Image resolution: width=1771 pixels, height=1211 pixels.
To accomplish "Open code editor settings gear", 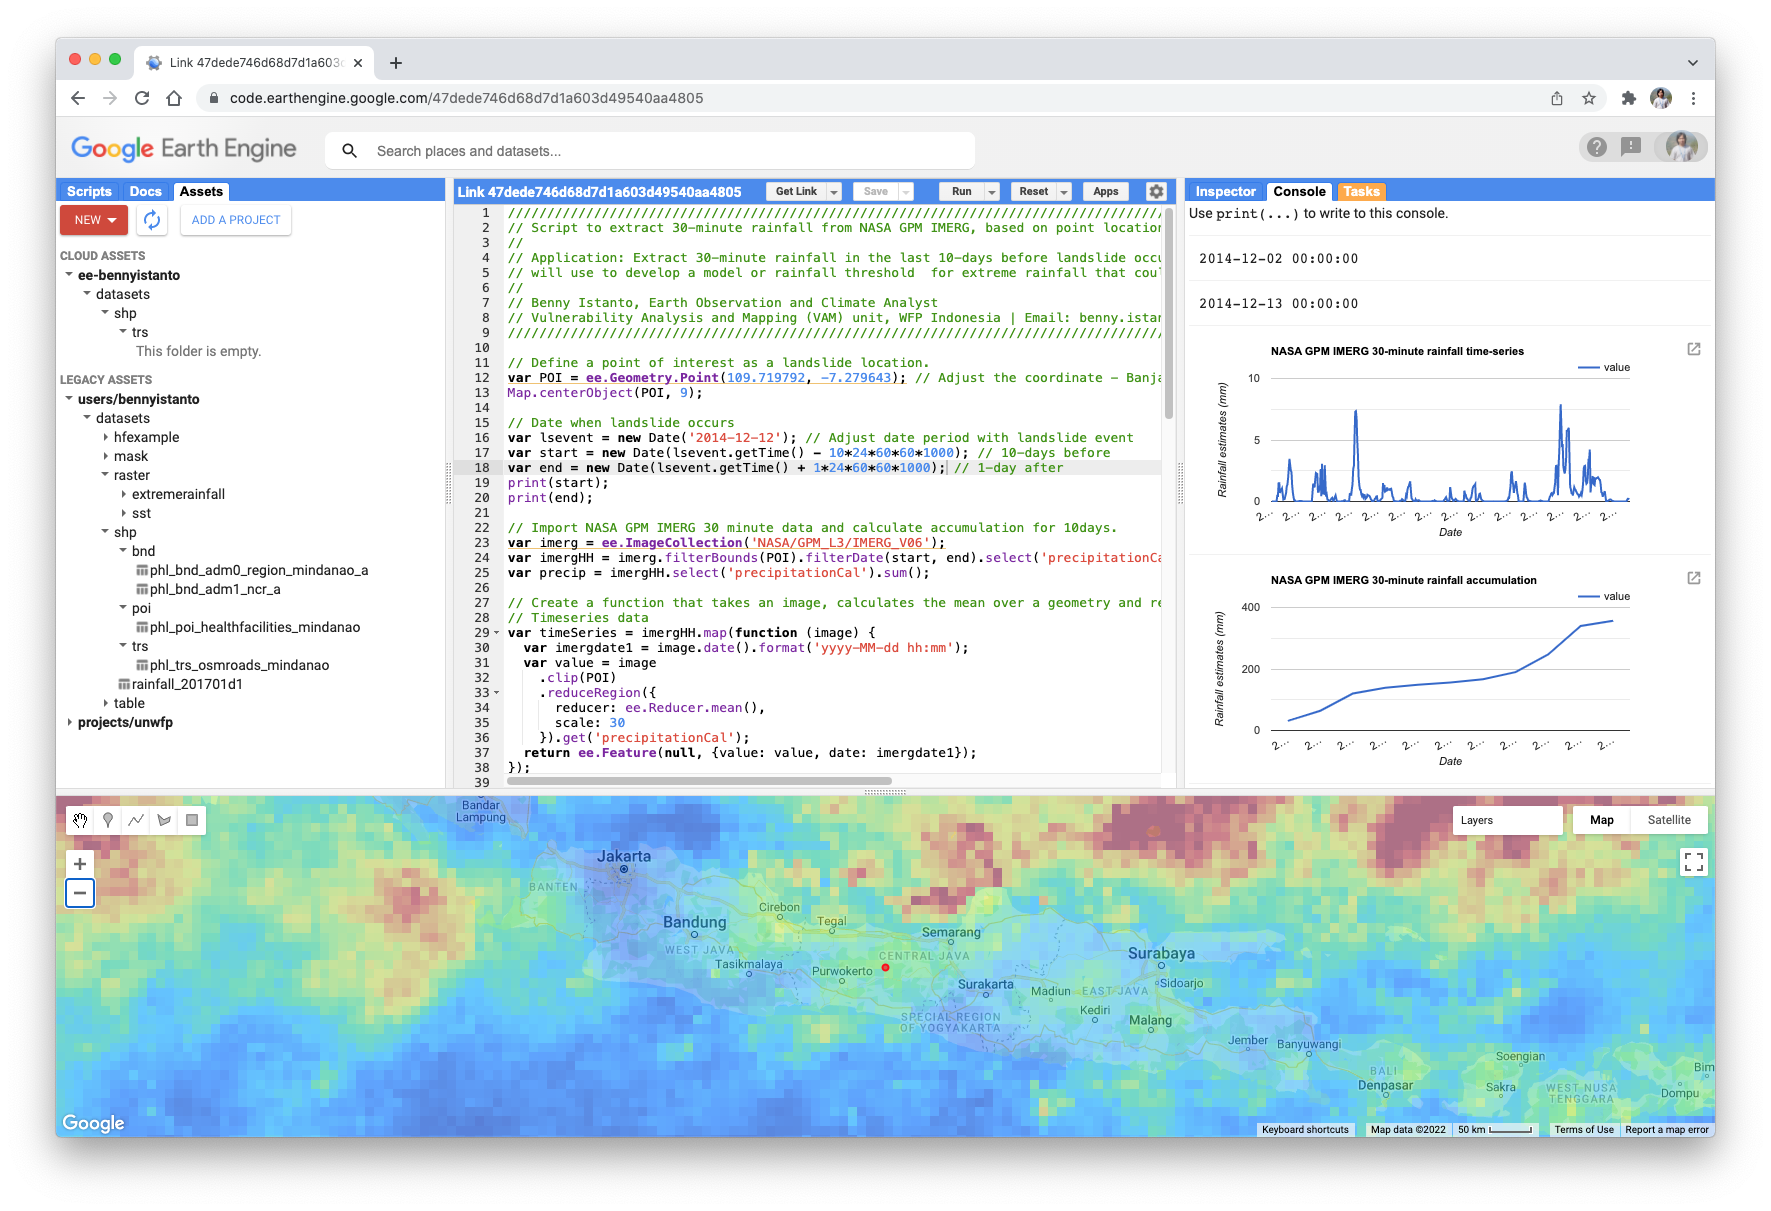I will click(x=1156, y=191).
